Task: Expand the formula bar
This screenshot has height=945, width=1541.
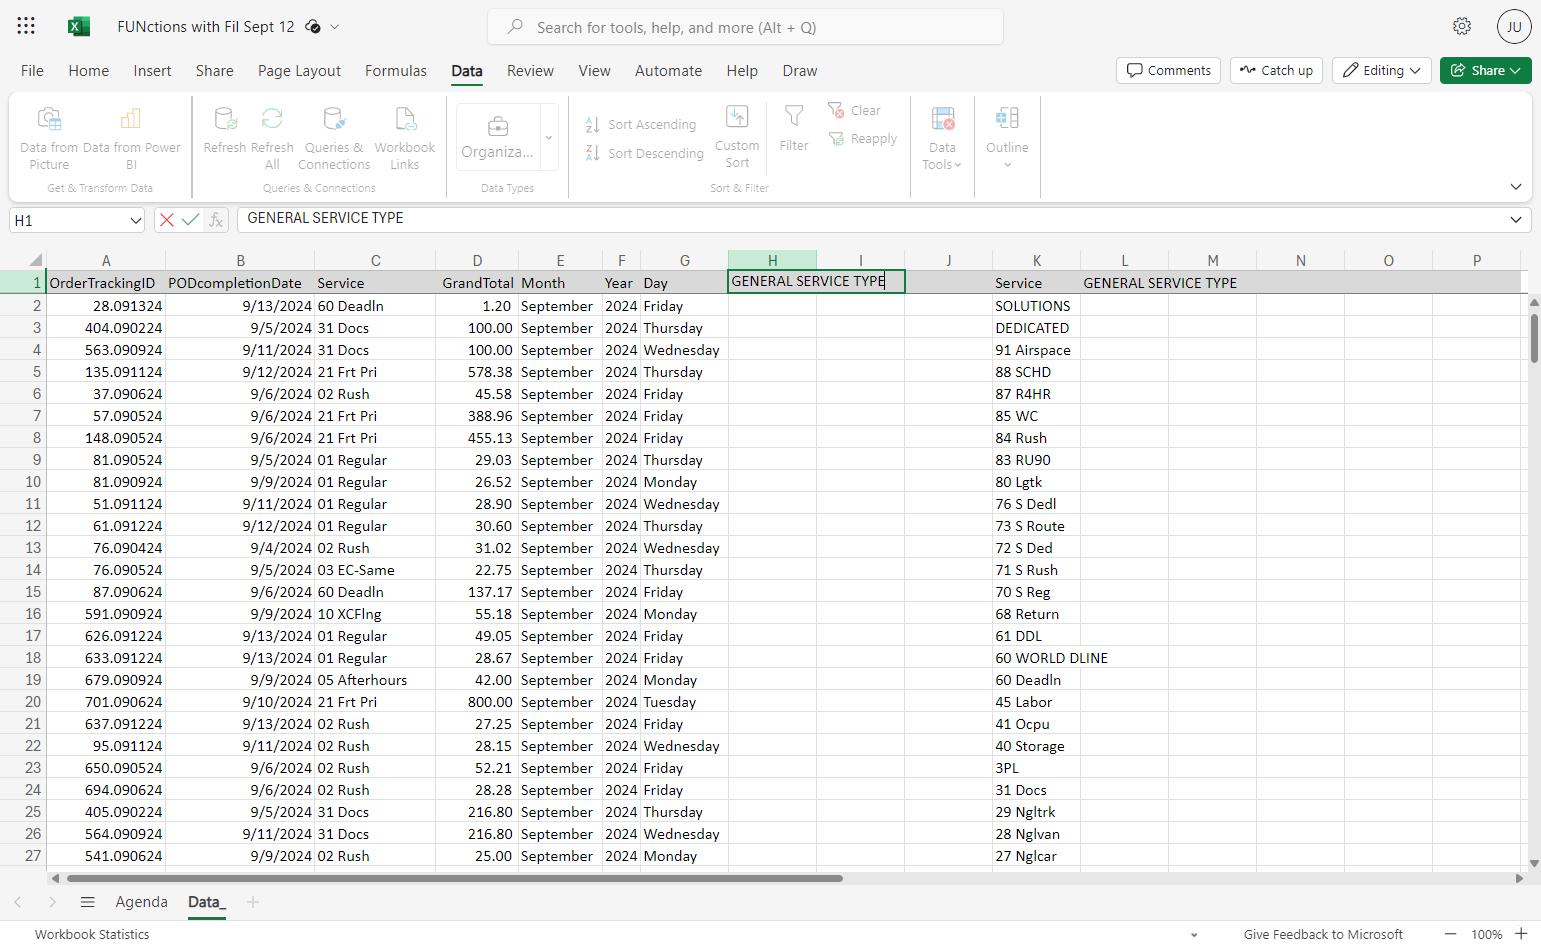Action: pos(1516,220)
